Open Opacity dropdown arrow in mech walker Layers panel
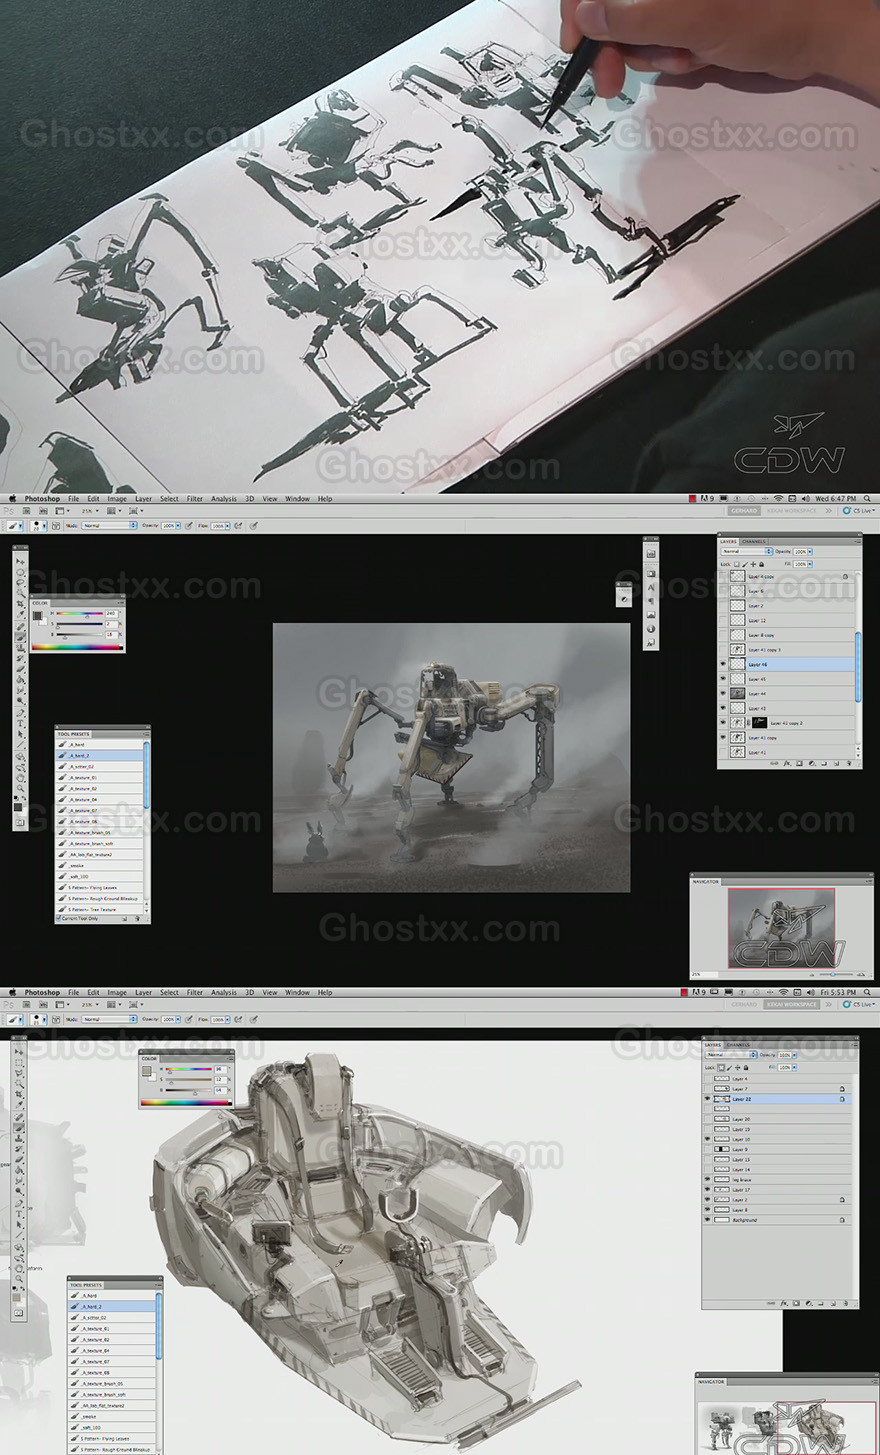The width and height of the screenshot is (880, 1455). 810,551
